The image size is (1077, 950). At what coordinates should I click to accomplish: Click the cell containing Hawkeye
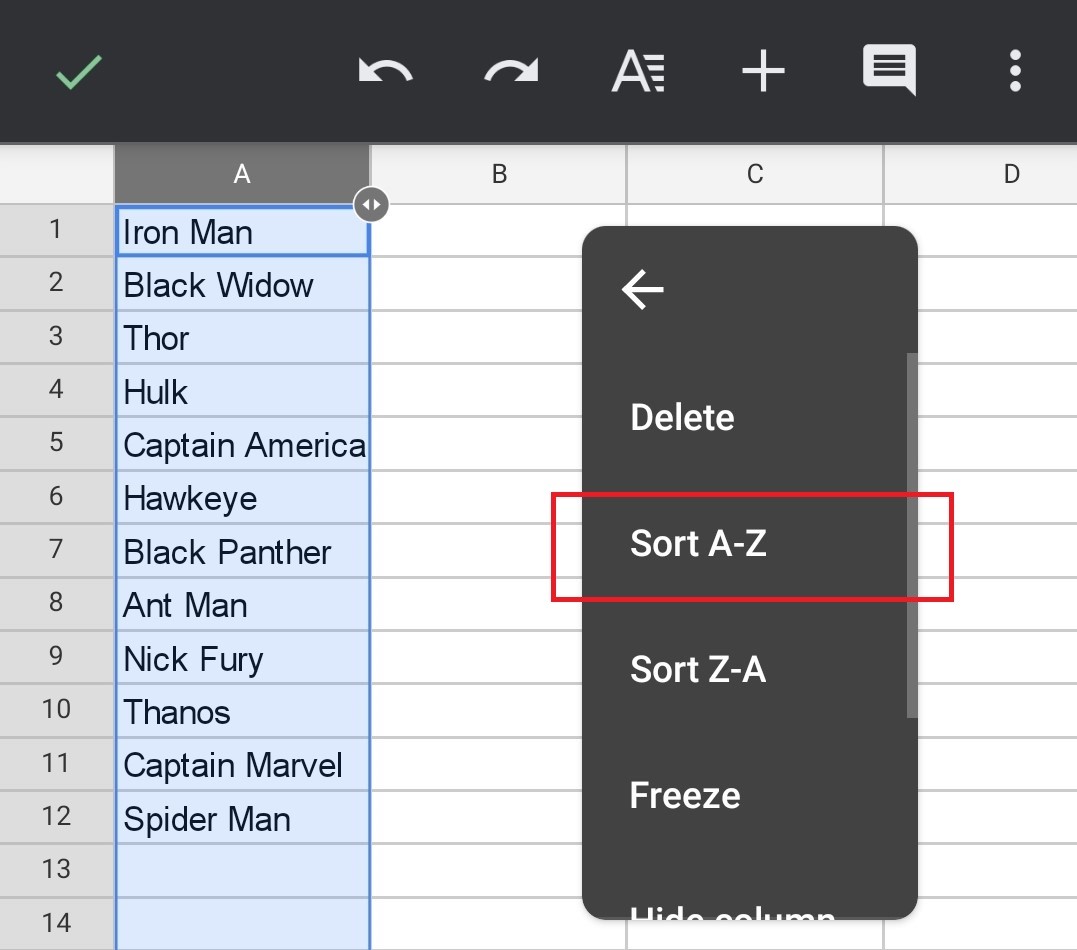[x=243, y=497]
